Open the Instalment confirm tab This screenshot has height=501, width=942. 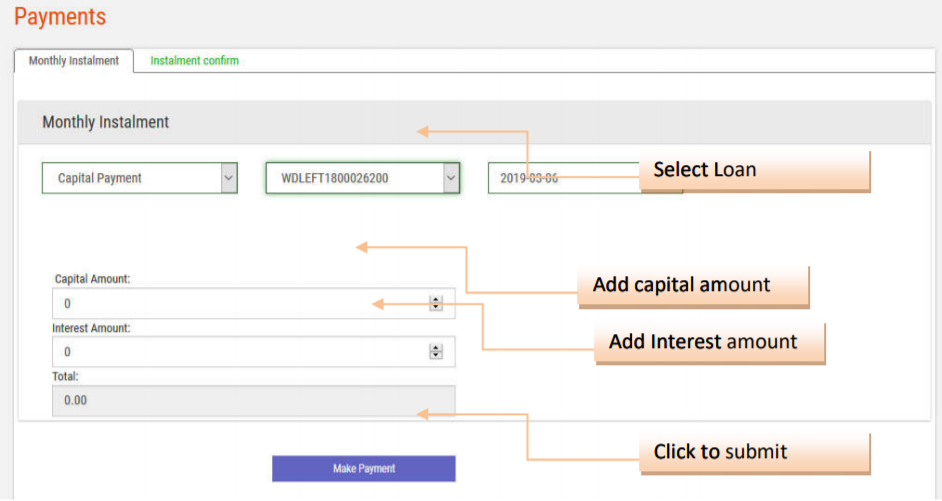(194, 61)
